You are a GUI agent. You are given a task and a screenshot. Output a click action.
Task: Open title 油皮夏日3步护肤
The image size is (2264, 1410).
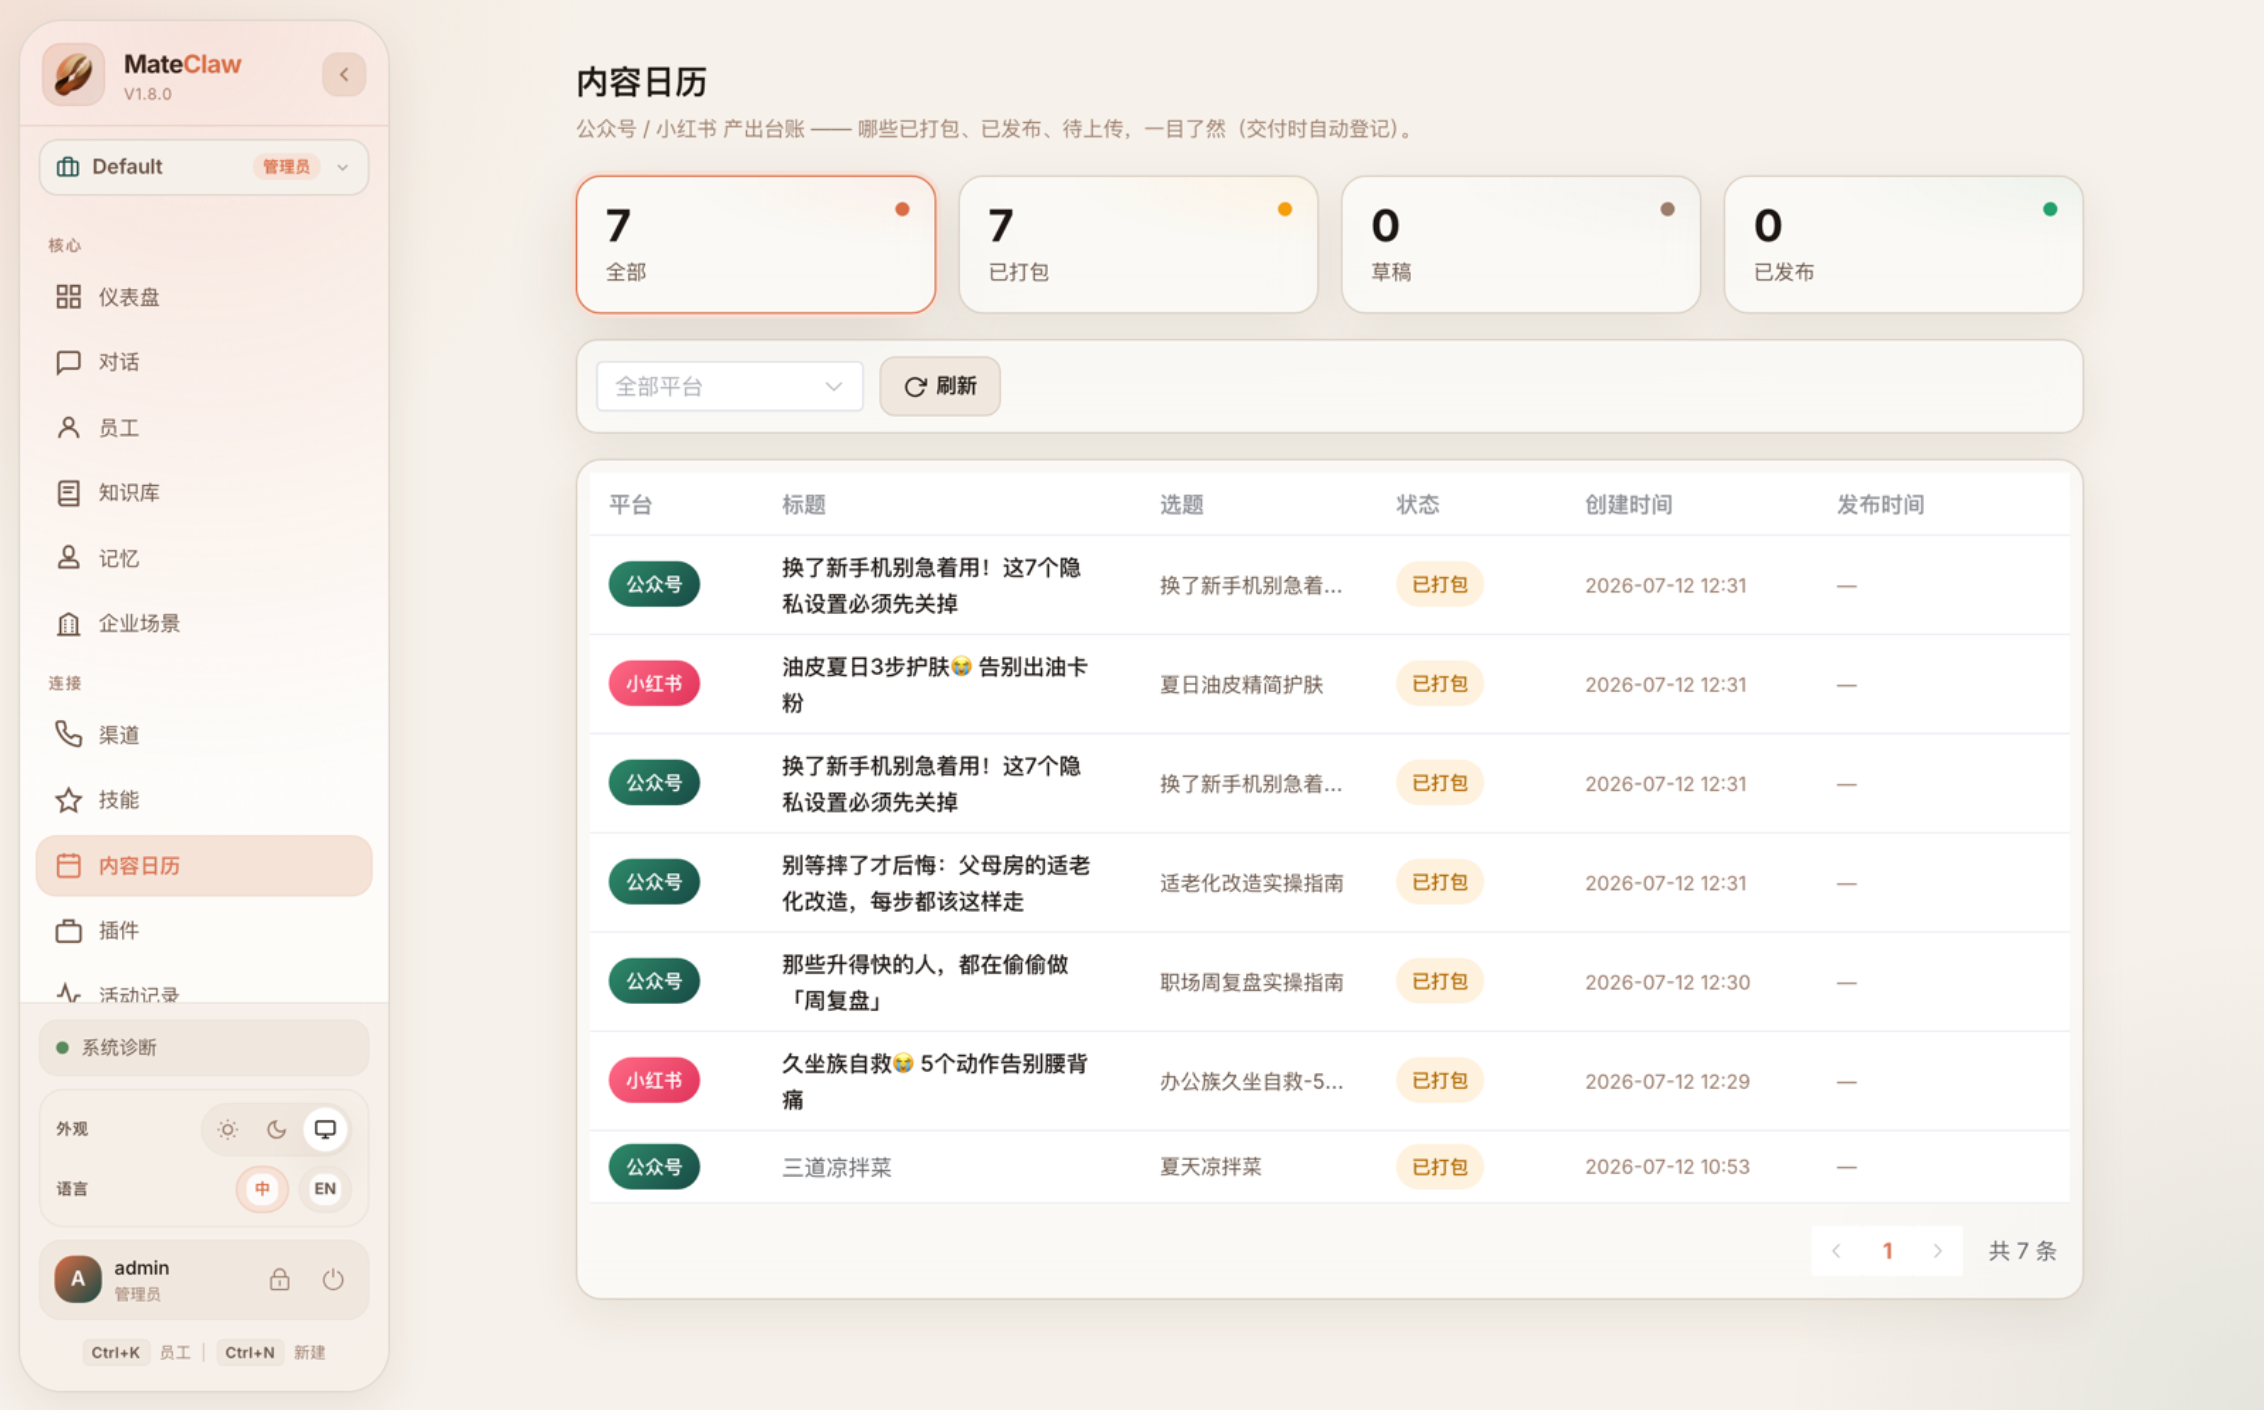(x=935, y=685)
